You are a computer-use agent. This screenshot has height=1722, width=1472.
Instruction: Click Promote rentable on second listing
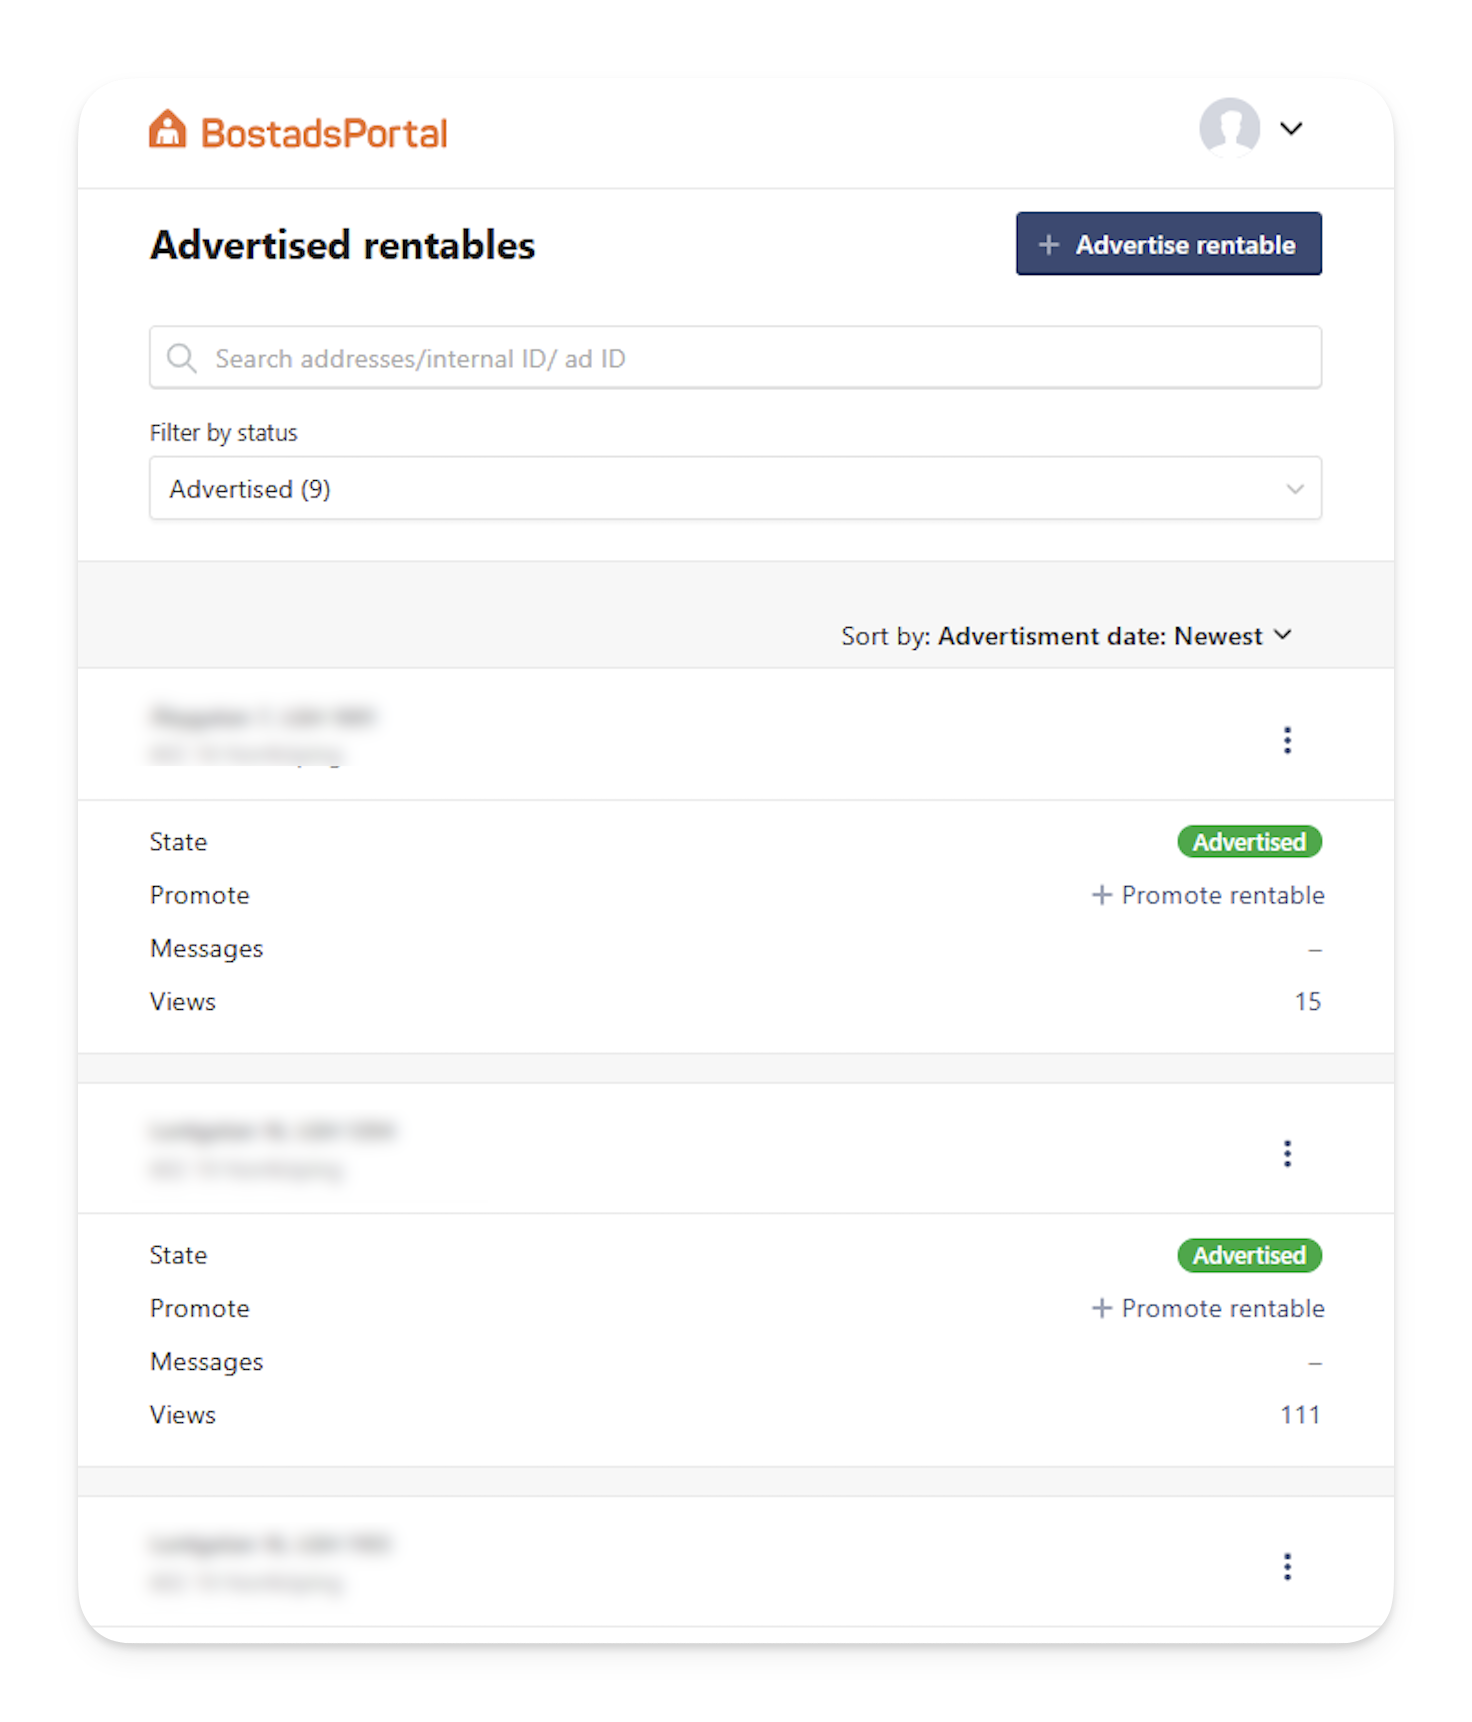pyautogui.click(x=1207, y=1308)
